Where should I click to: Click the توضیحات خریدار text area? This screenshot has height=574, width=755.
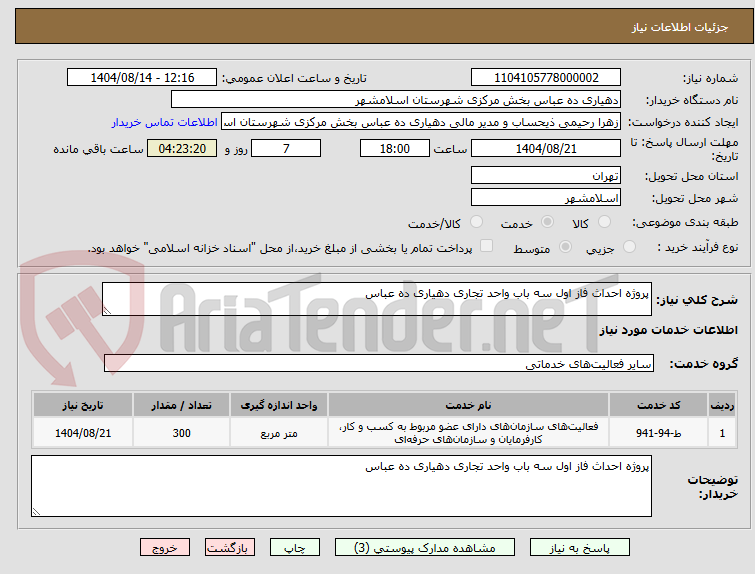coord(341,486)
